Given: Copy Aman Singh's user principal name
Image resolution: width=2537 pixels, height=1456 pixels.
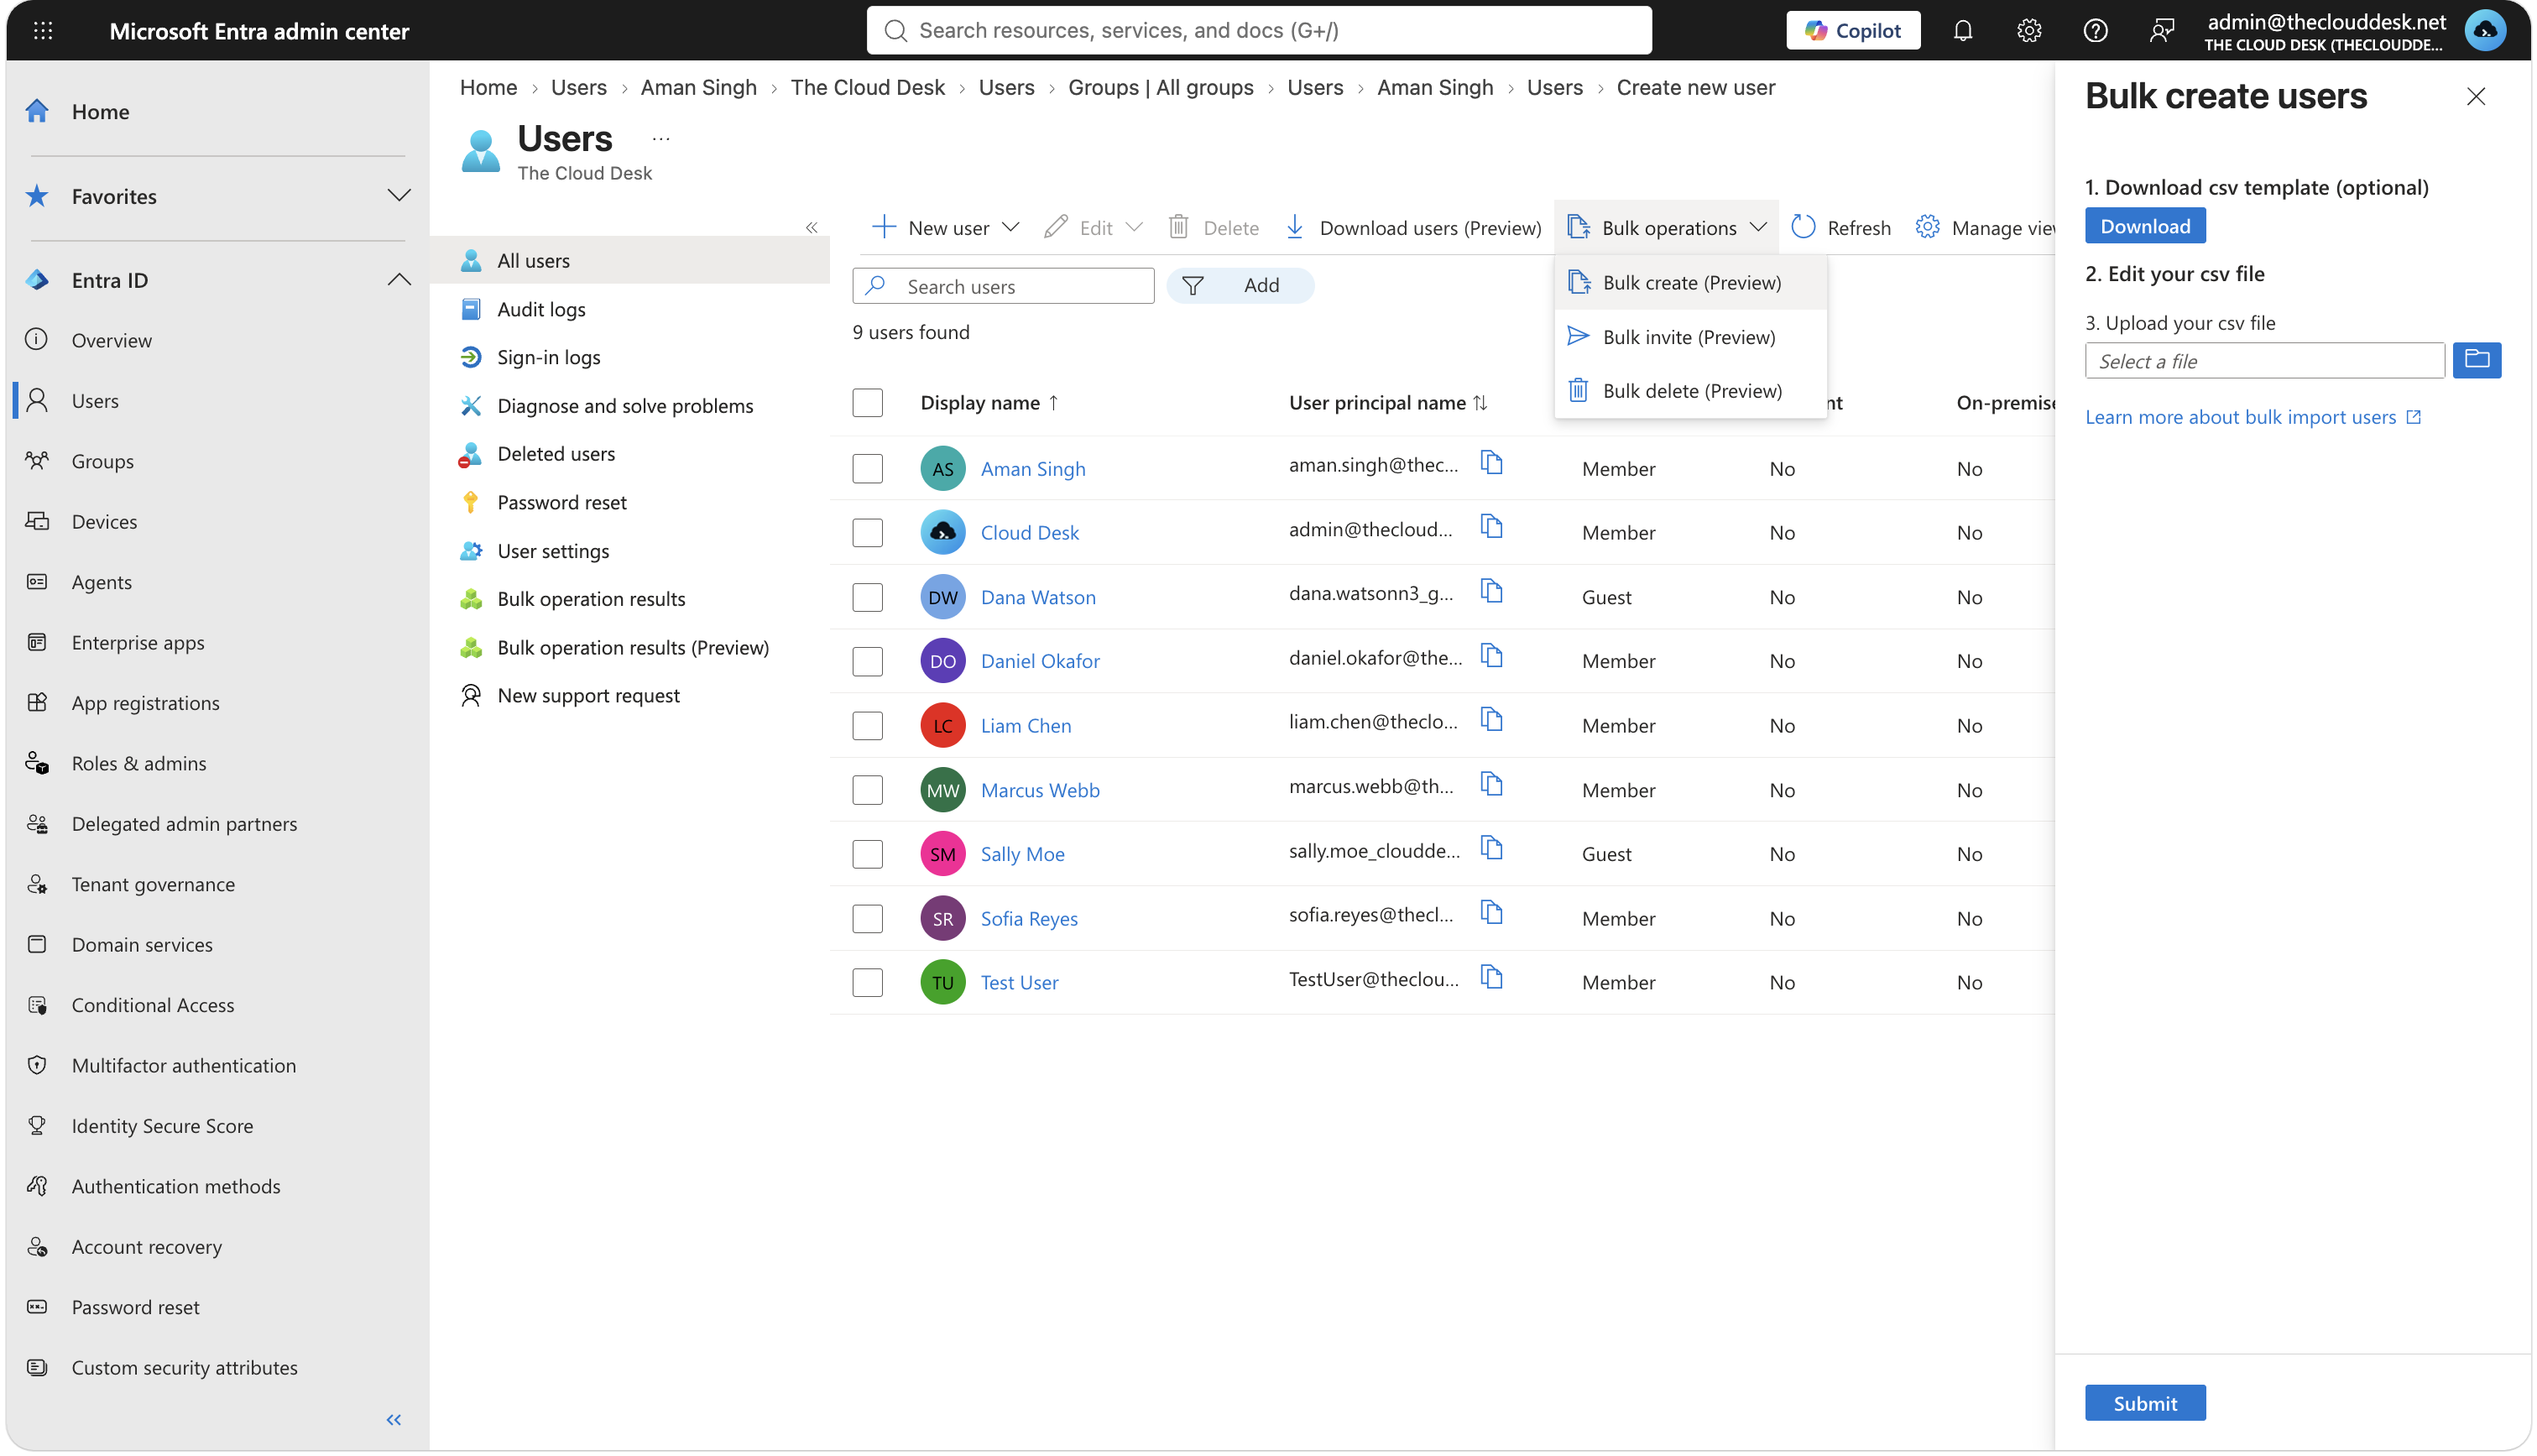Looking at the screenshot, I should [1491, 463].
